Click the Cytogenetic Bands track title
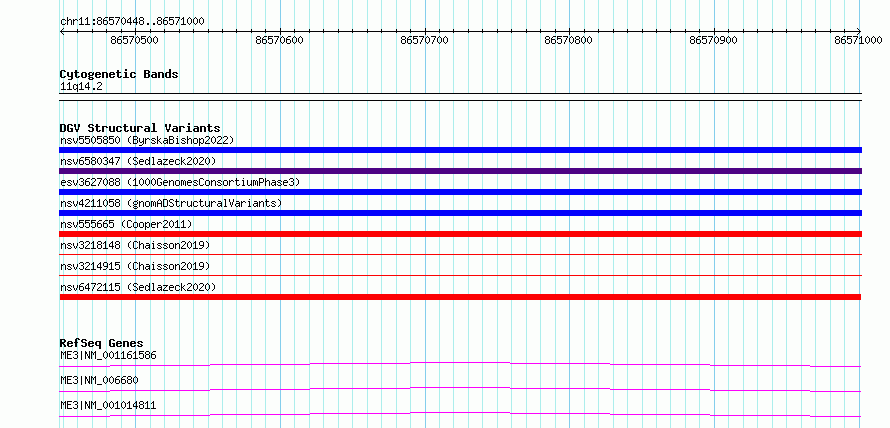 click(119, 74)
